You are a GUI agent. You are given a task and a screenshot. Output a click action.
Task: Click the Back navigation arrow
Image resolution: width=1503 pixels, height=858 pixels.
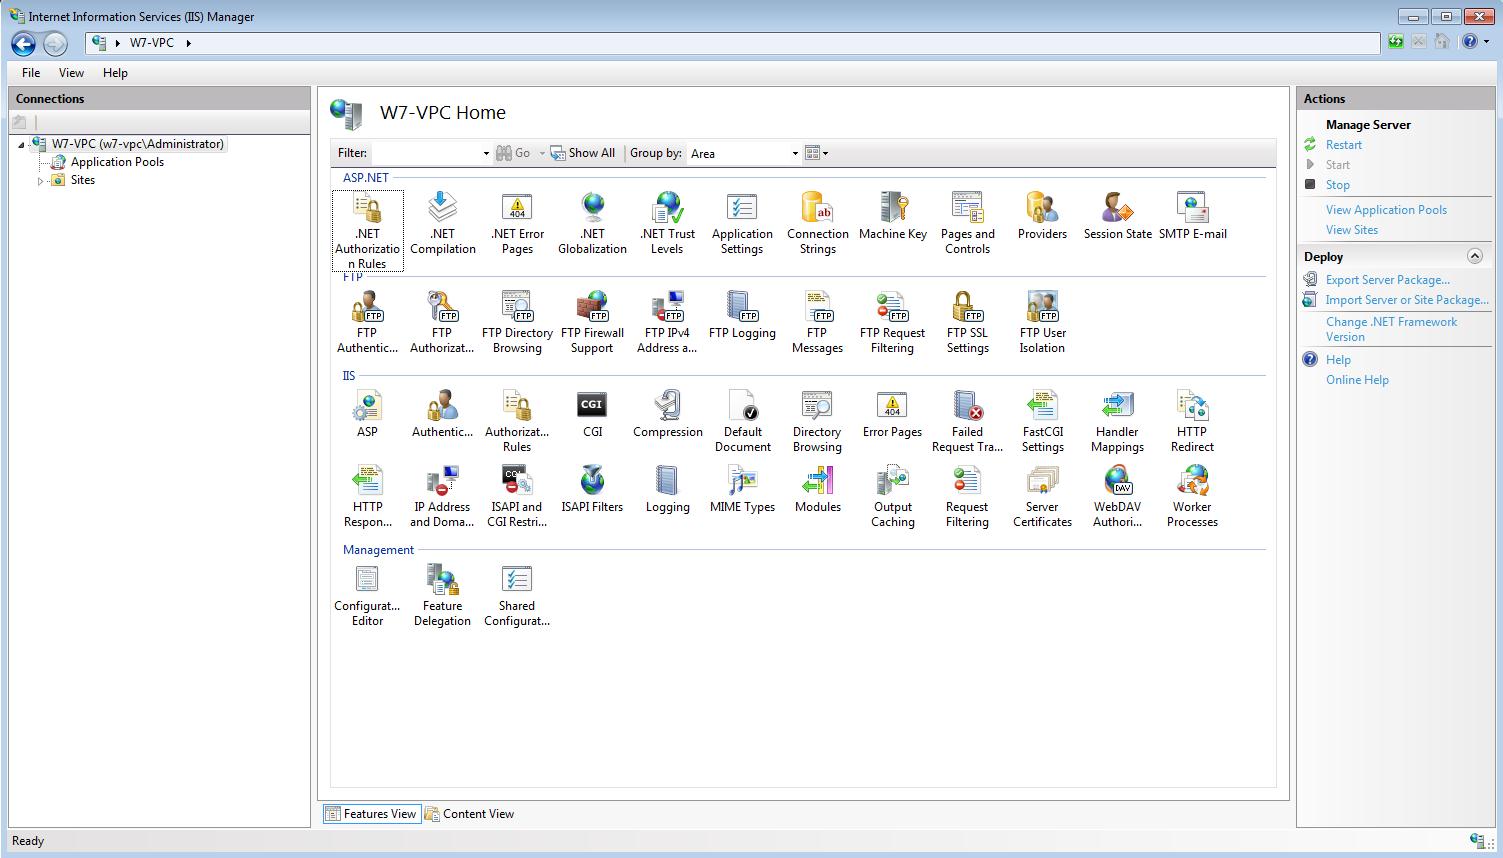[22, 43]
